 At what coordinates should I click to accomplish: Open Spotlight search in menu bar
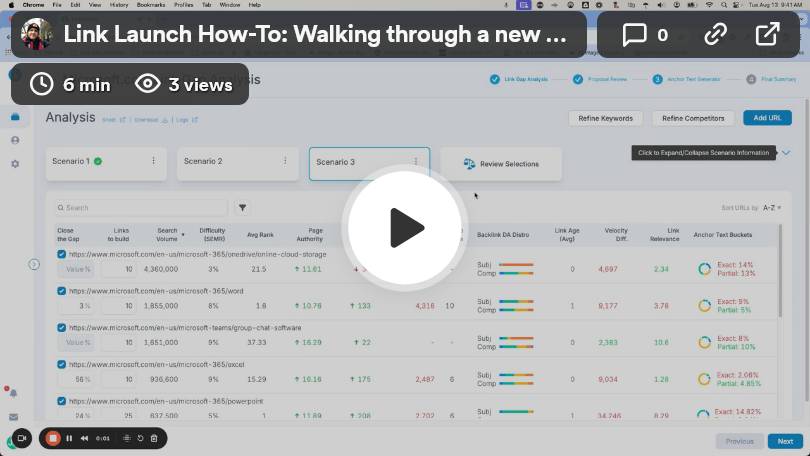tap(723, 5)
